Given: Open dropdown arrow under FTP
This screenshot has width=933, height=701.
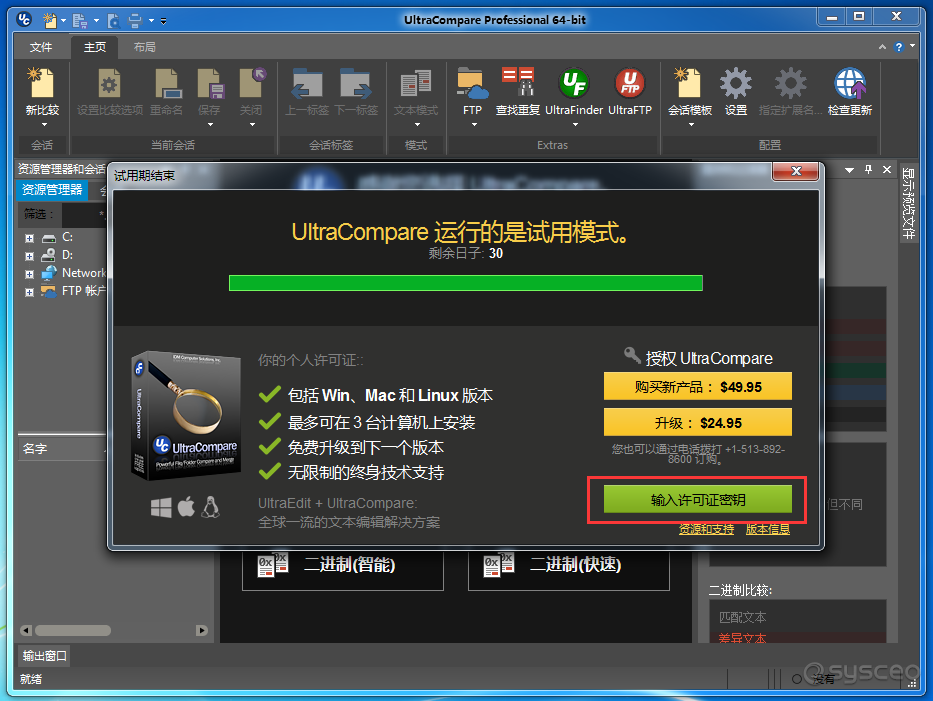Looking at the screenshot, I should click(x=474, y=125).
